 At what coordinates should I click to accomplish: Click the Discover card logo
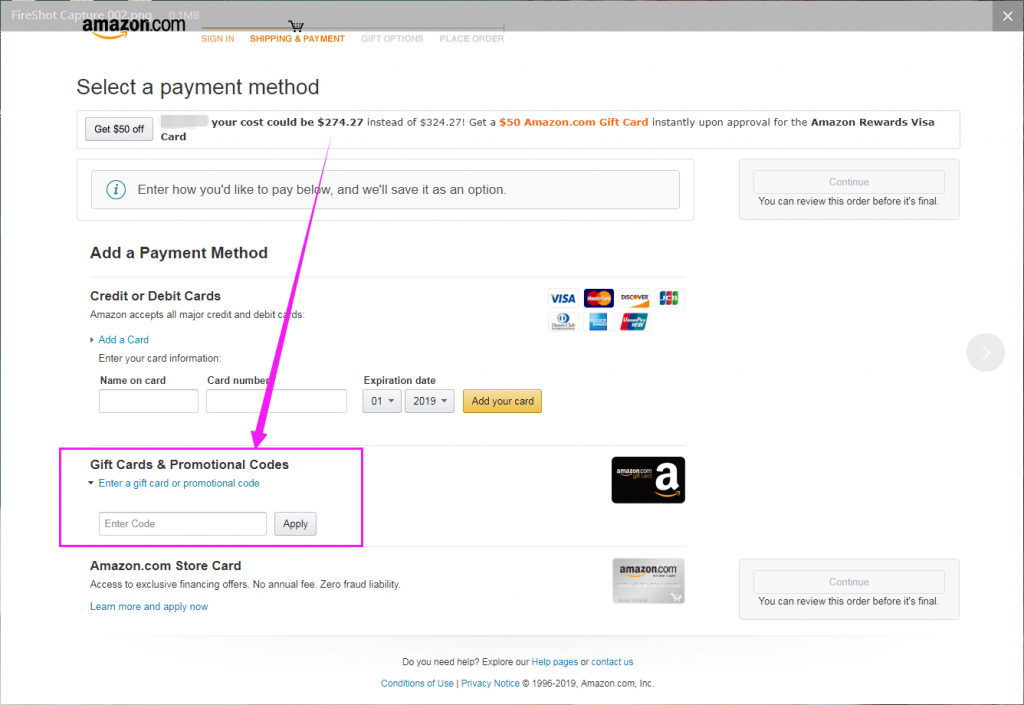tap(634, 298)
